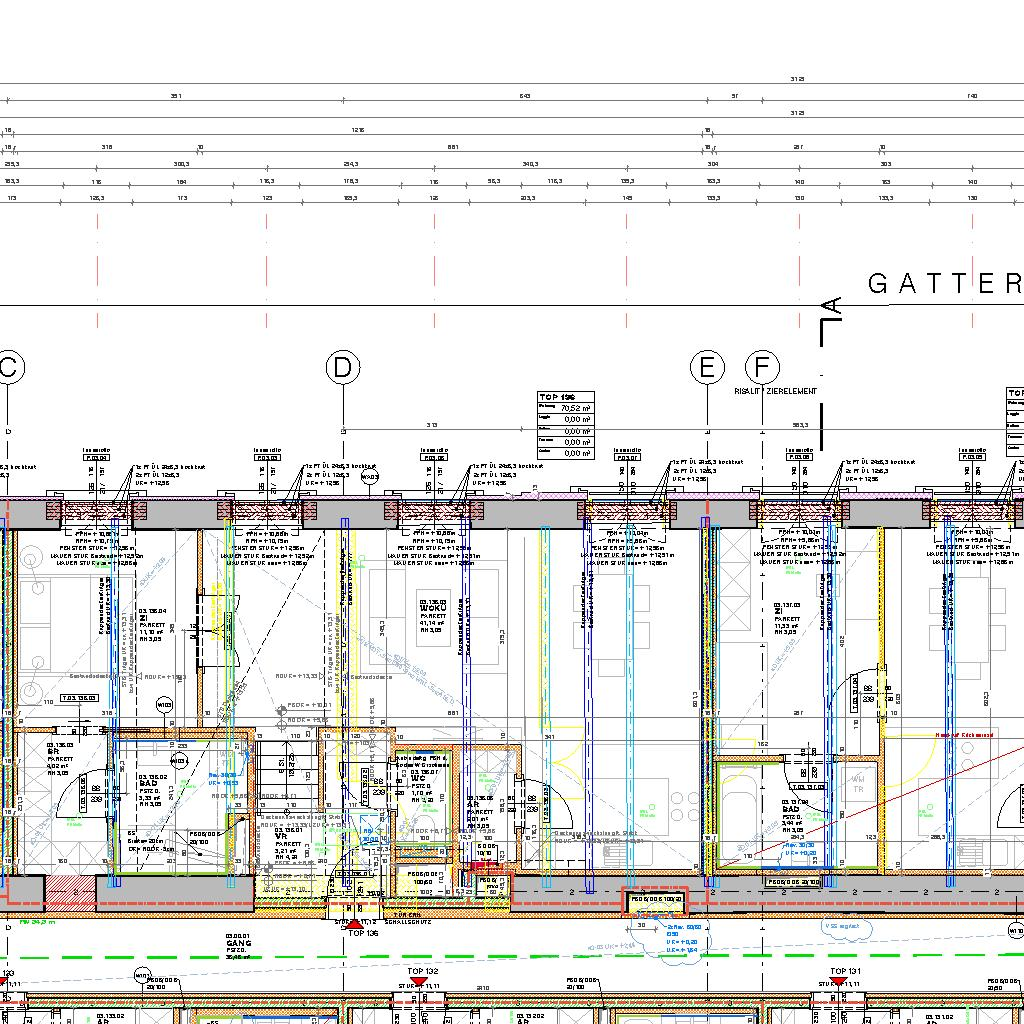Image resolution: width=1024 pixels, height=1024 pixels.
Task: Click the red TOP 136 entrance triangle
Action: (x=354, y=923)
